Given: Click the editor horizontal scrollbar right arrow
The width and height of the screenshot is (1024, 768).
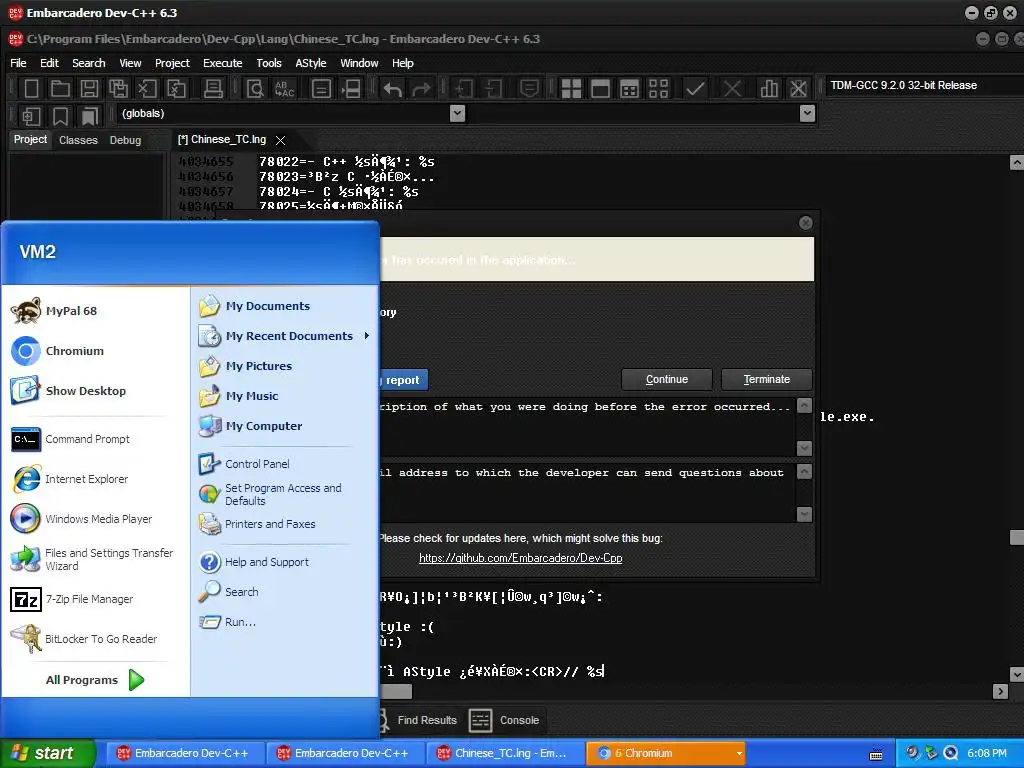Looking at the screenshot, I should (1000, 691).
